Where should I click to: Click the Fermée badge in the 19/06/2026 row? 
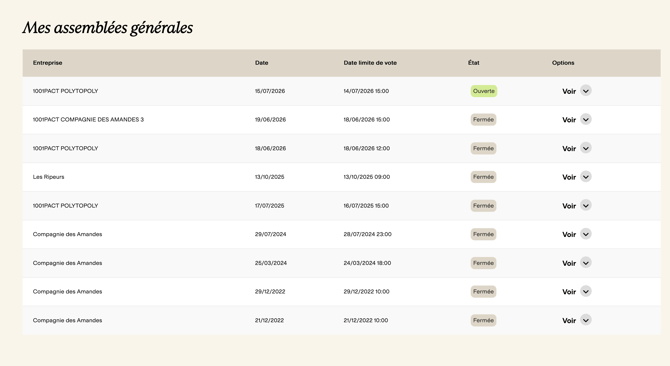[483, 120]
